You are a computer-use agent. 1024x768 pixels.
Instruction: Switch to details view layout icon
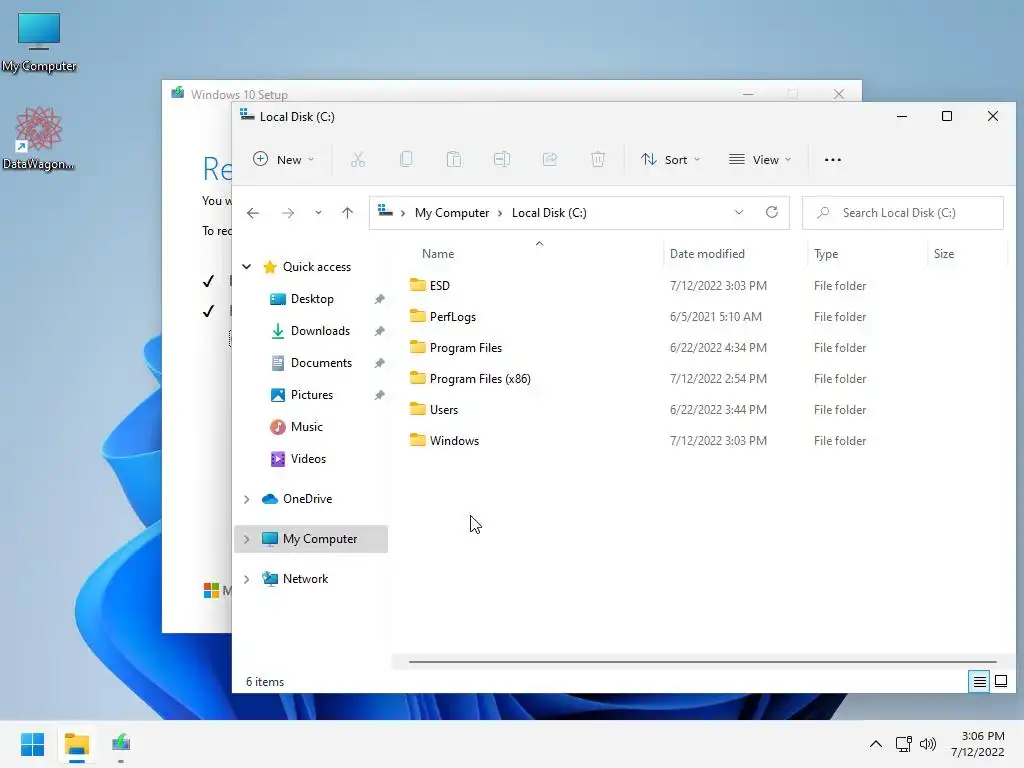point(979,682)
